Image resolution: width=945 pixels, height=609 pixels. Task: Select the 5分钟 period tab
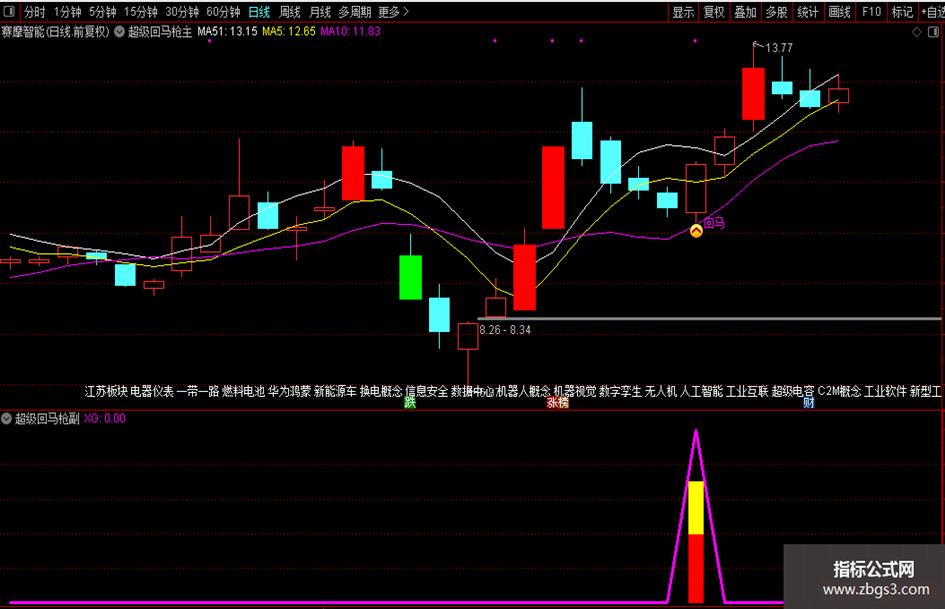click(102, 12)
